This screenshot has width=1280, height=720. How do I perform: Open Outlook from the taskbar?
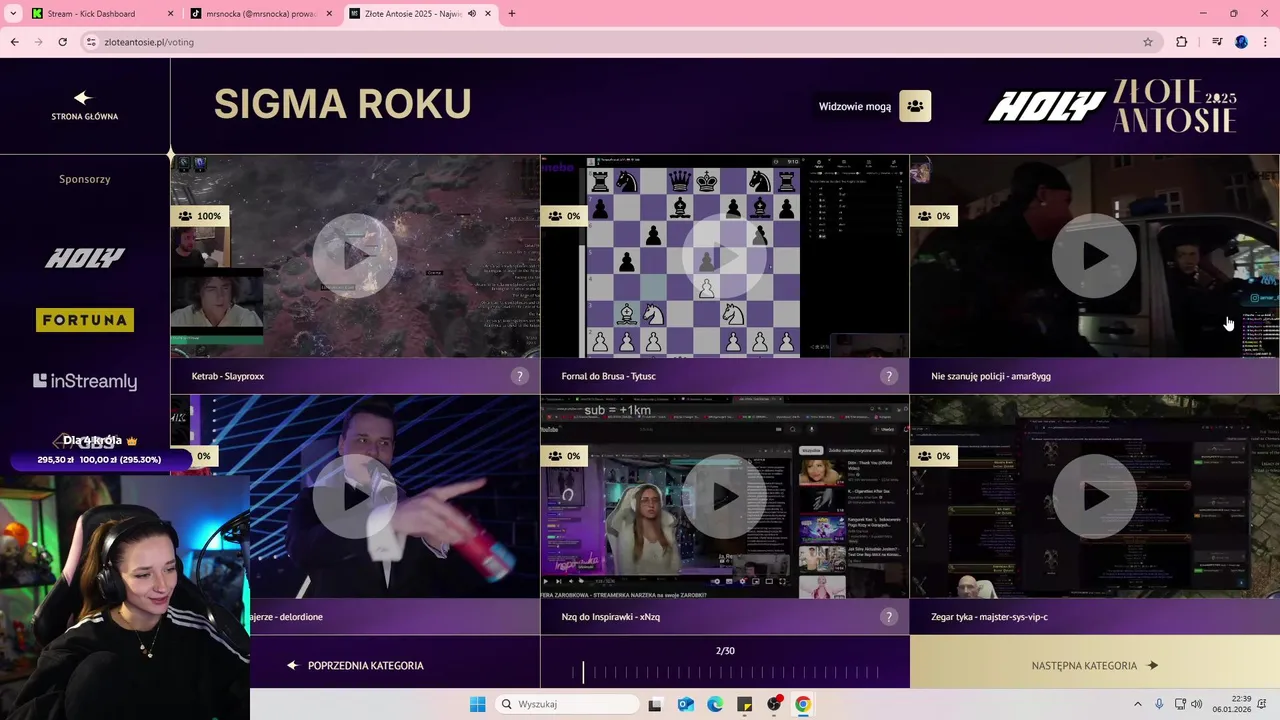click(x=685, y=704)
